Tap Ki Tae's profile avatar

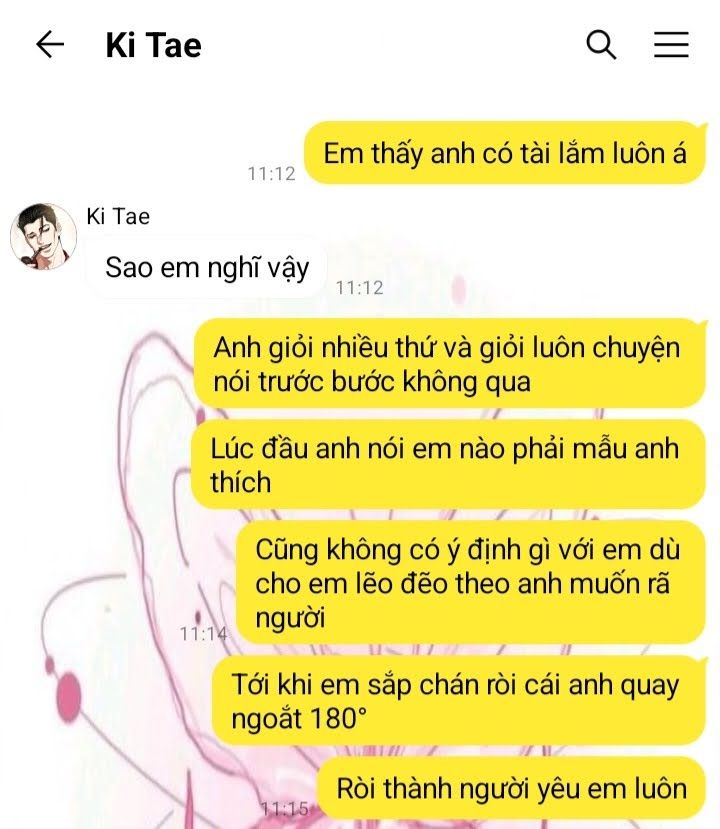(43, 236)
